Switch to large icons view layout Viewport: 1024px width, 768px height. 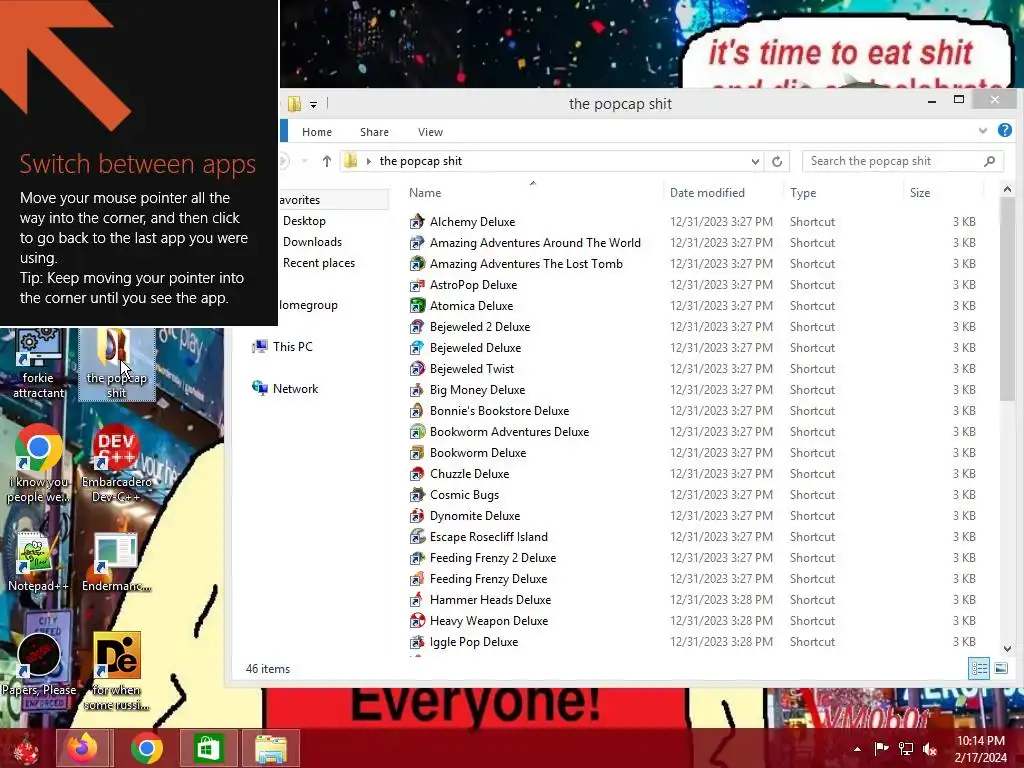pos(1000,668)
